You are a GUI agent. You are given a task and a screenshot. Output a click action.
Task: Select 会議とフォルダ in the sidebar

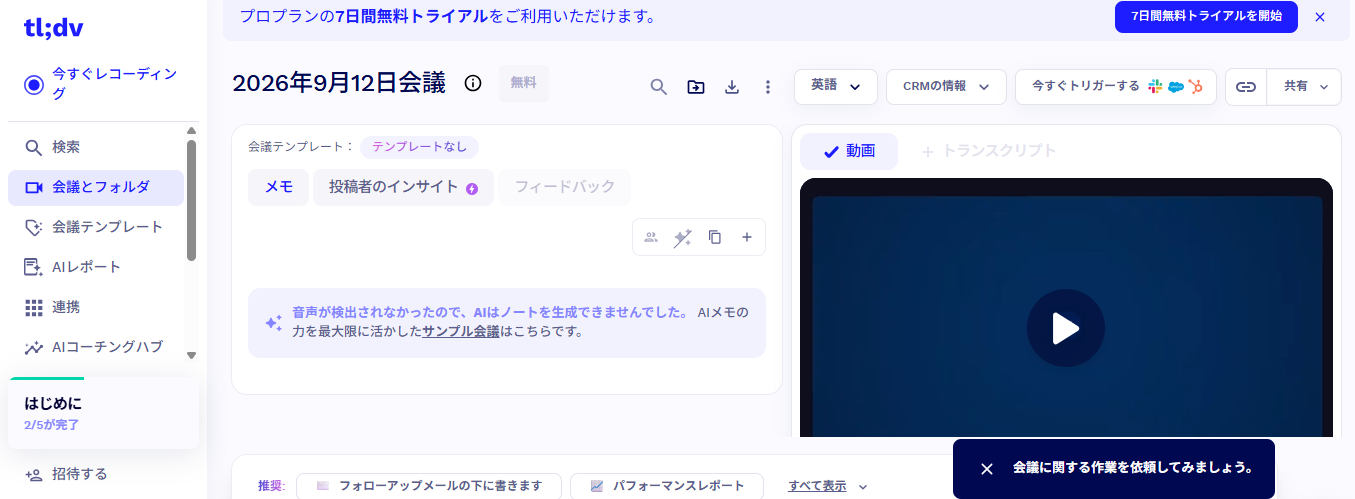click(95, 187)
